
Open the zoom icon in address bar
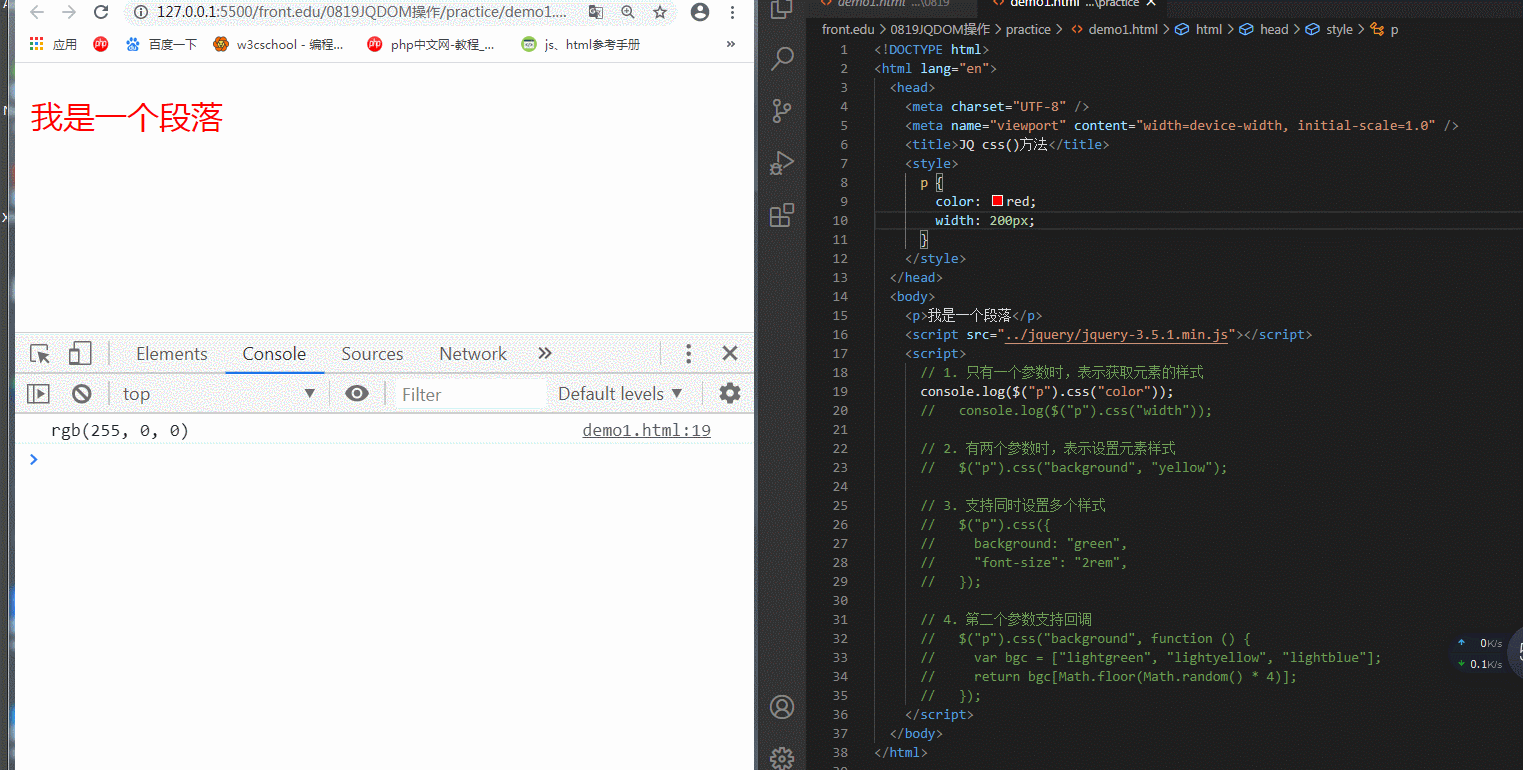coord(628,12)
